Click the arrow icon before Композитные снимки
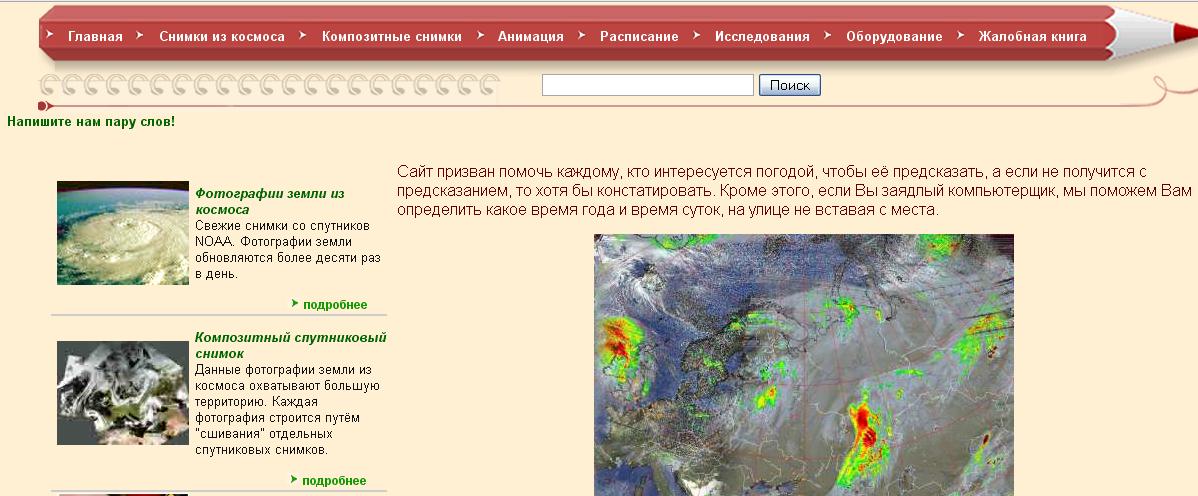 point(303,34)
